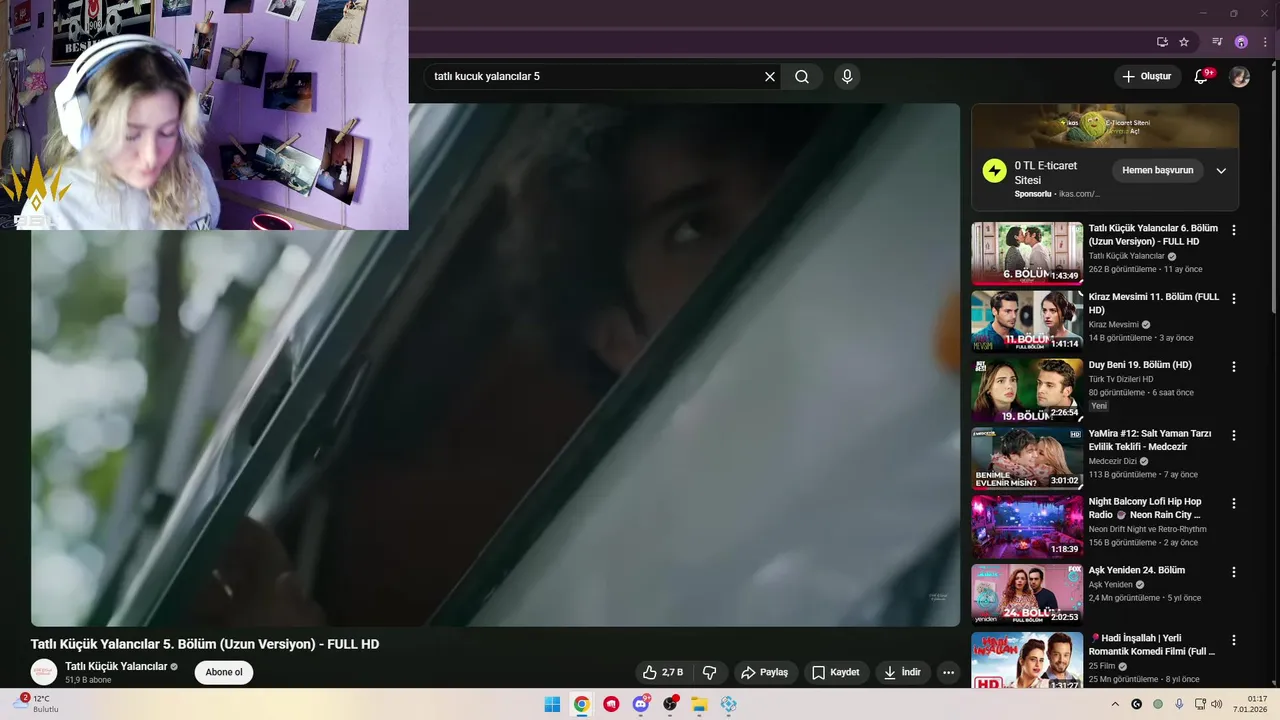Share the video via Paylaş
Viewport: 1280px width, 720px height.
click(x=765, y=672)
